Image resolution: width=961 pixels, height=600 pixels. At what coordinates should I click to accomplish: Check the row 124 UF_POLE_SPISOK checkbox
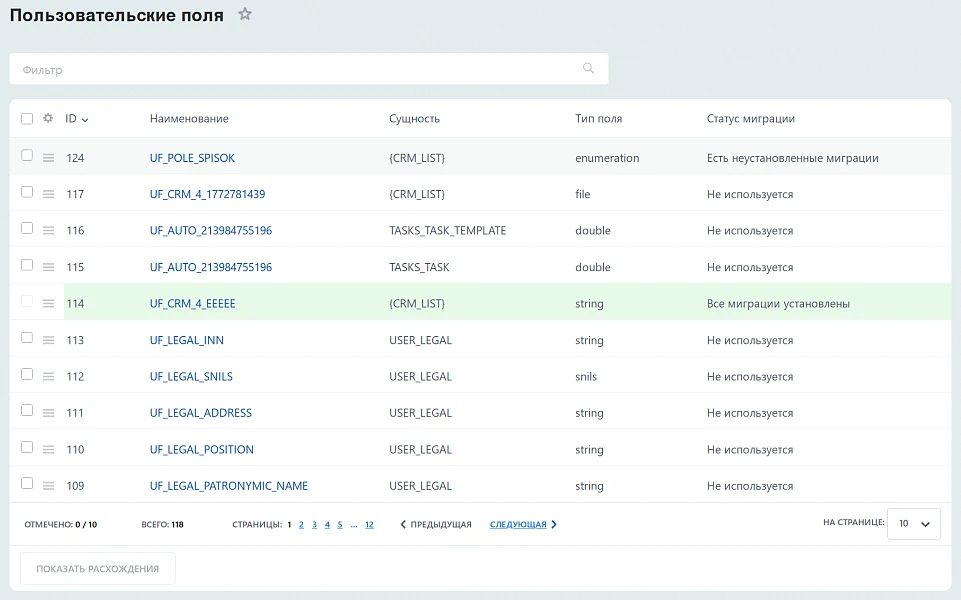(x=27, y=155)
